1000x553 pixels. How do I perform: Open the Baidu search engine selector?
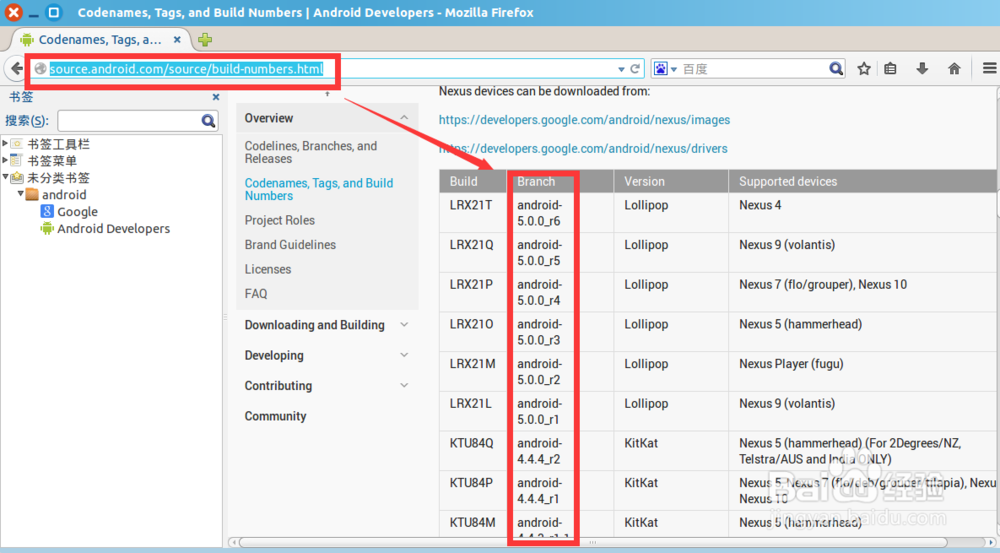665,68
